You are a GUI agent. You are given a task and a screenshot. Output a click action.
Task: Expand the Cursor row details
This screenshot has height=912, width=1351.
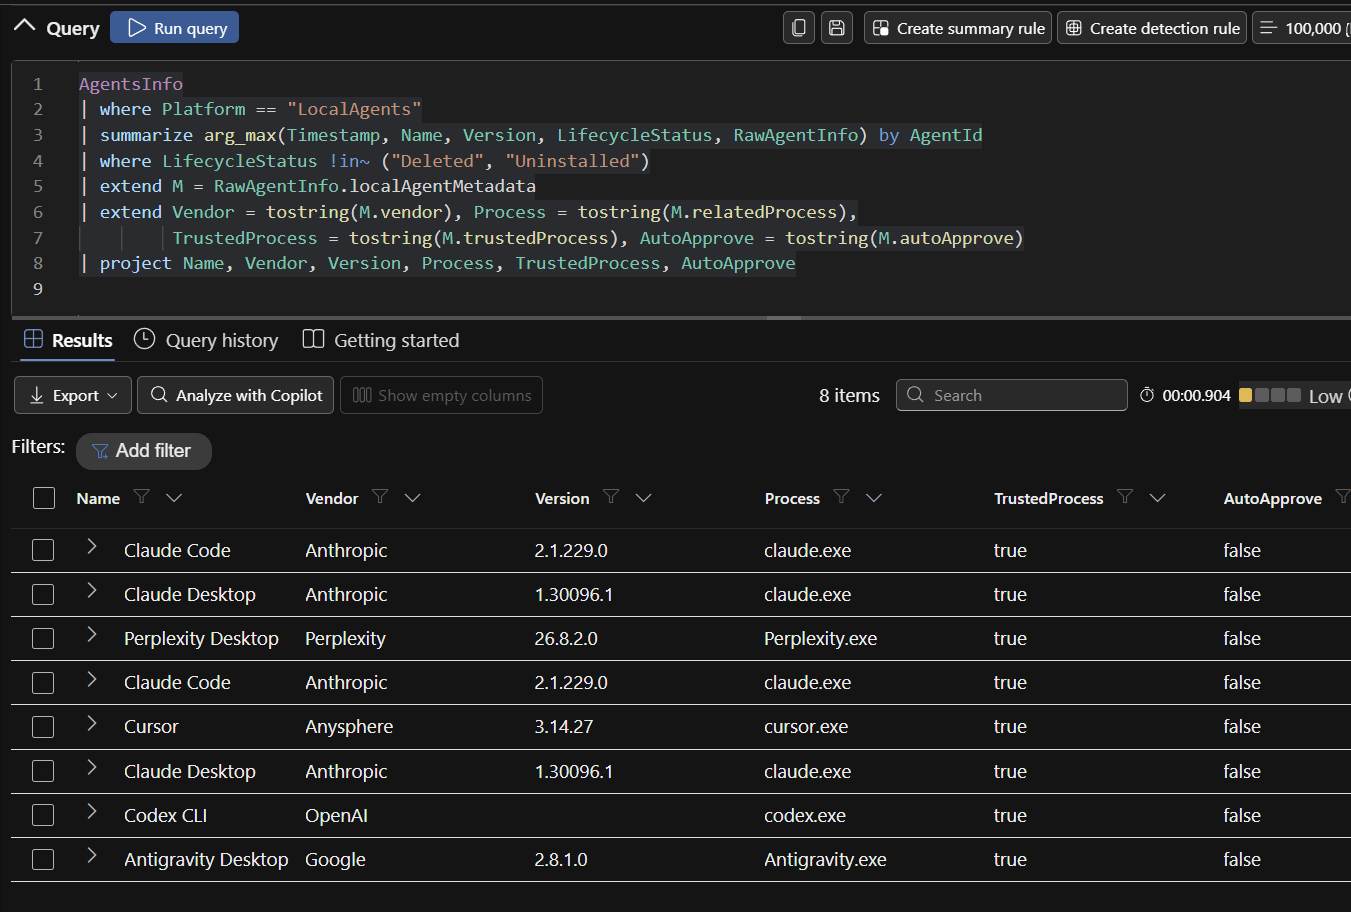click(92, 723)
